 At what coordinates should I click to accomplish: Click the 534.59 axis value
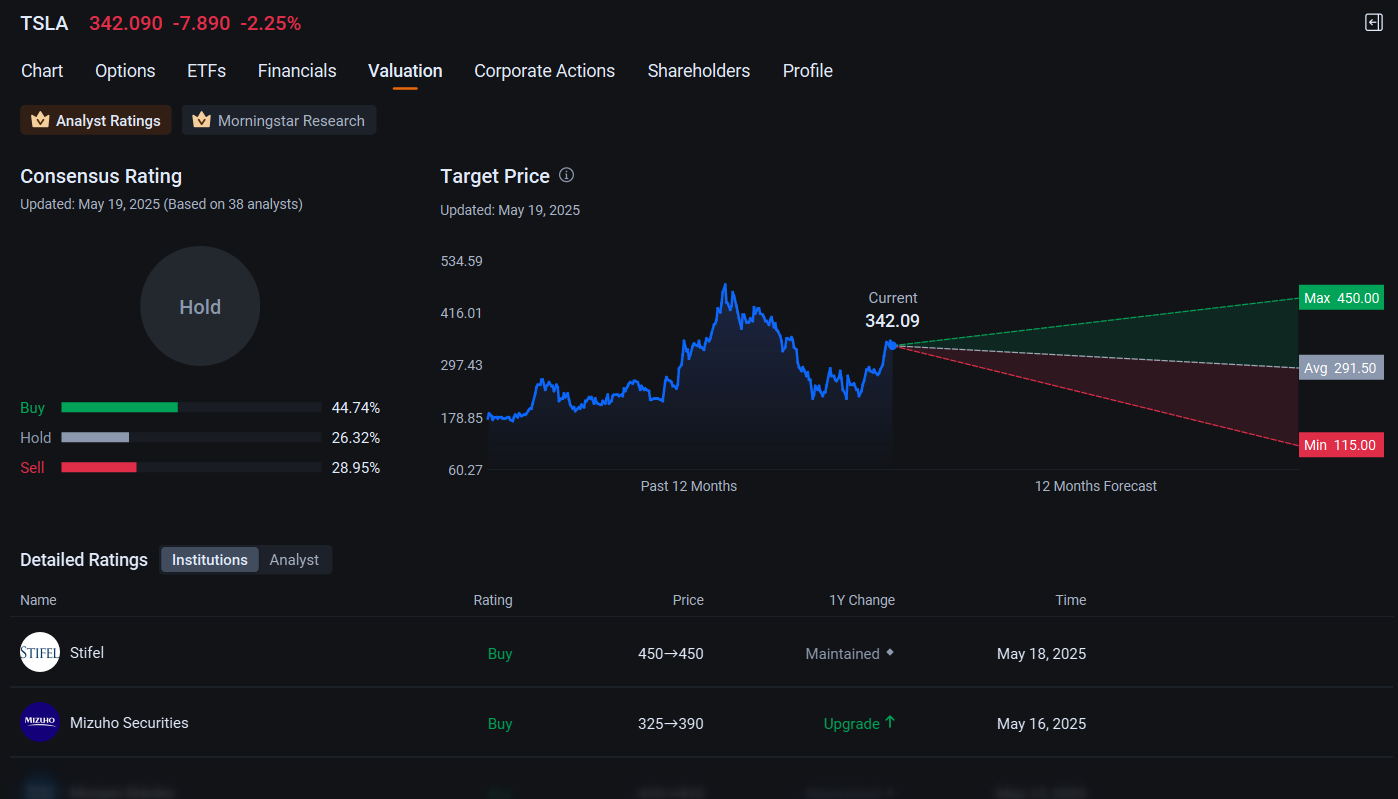(x=462, y=261)
